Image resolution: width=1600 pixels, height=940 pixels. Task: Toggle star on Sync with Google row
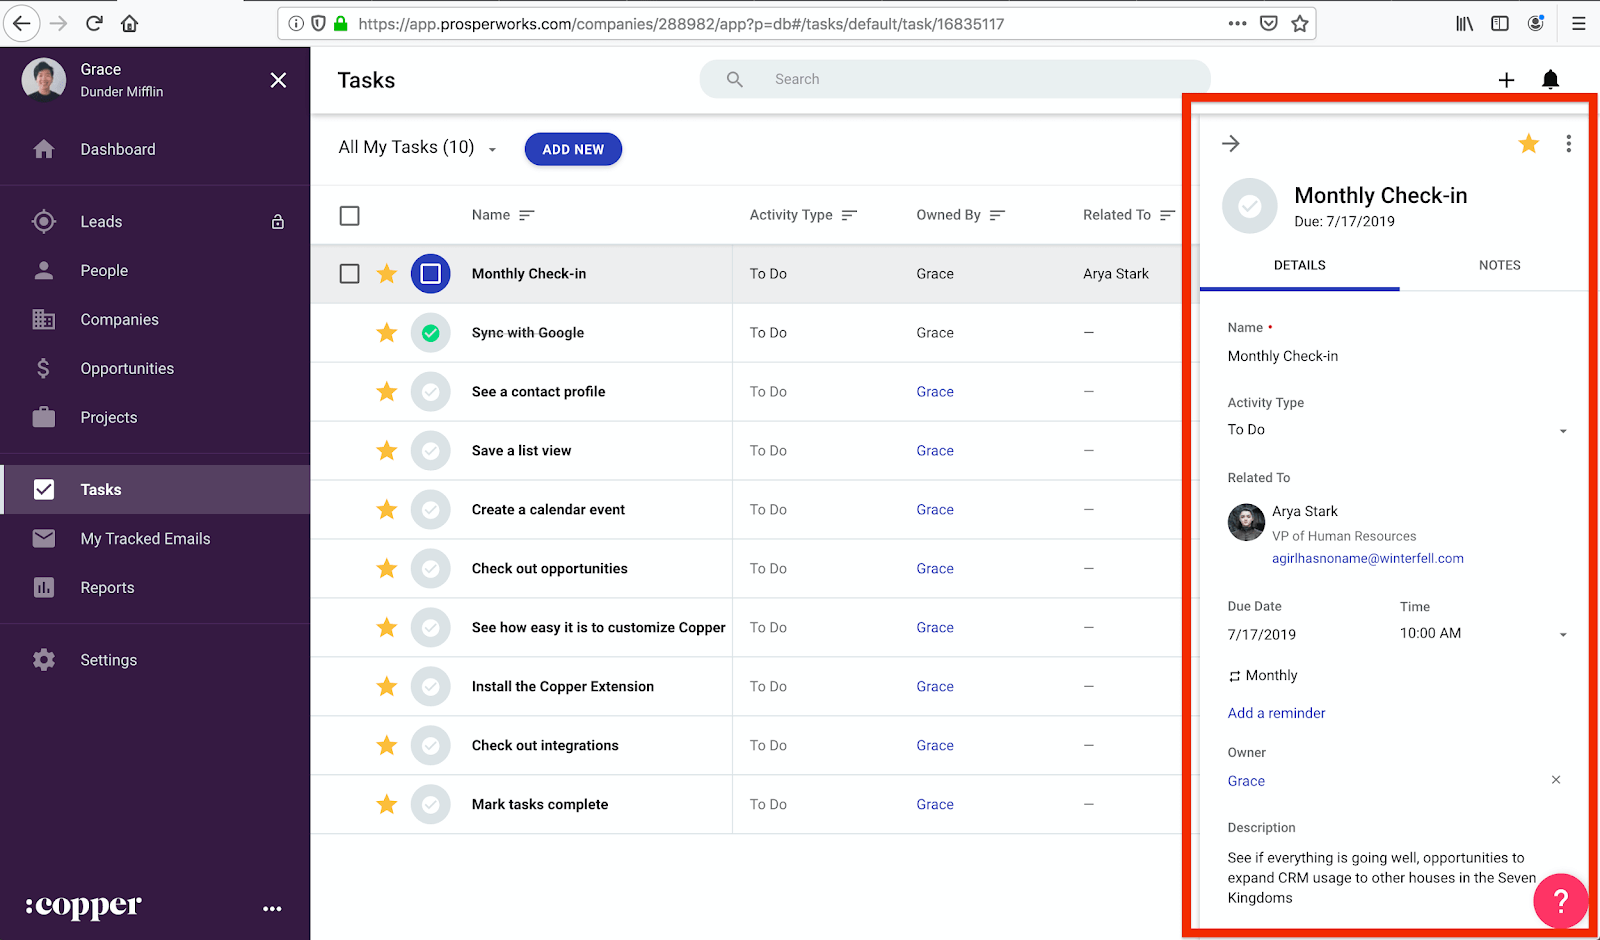[x=386, y=332]
